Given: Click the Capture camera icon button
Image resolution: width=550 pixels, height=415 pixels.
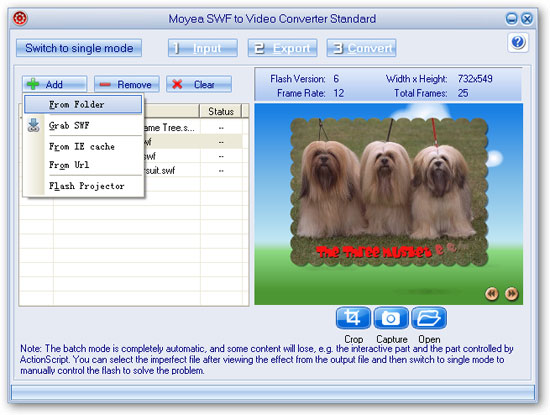Looking at the screenshot, I should tap(391, 318).
